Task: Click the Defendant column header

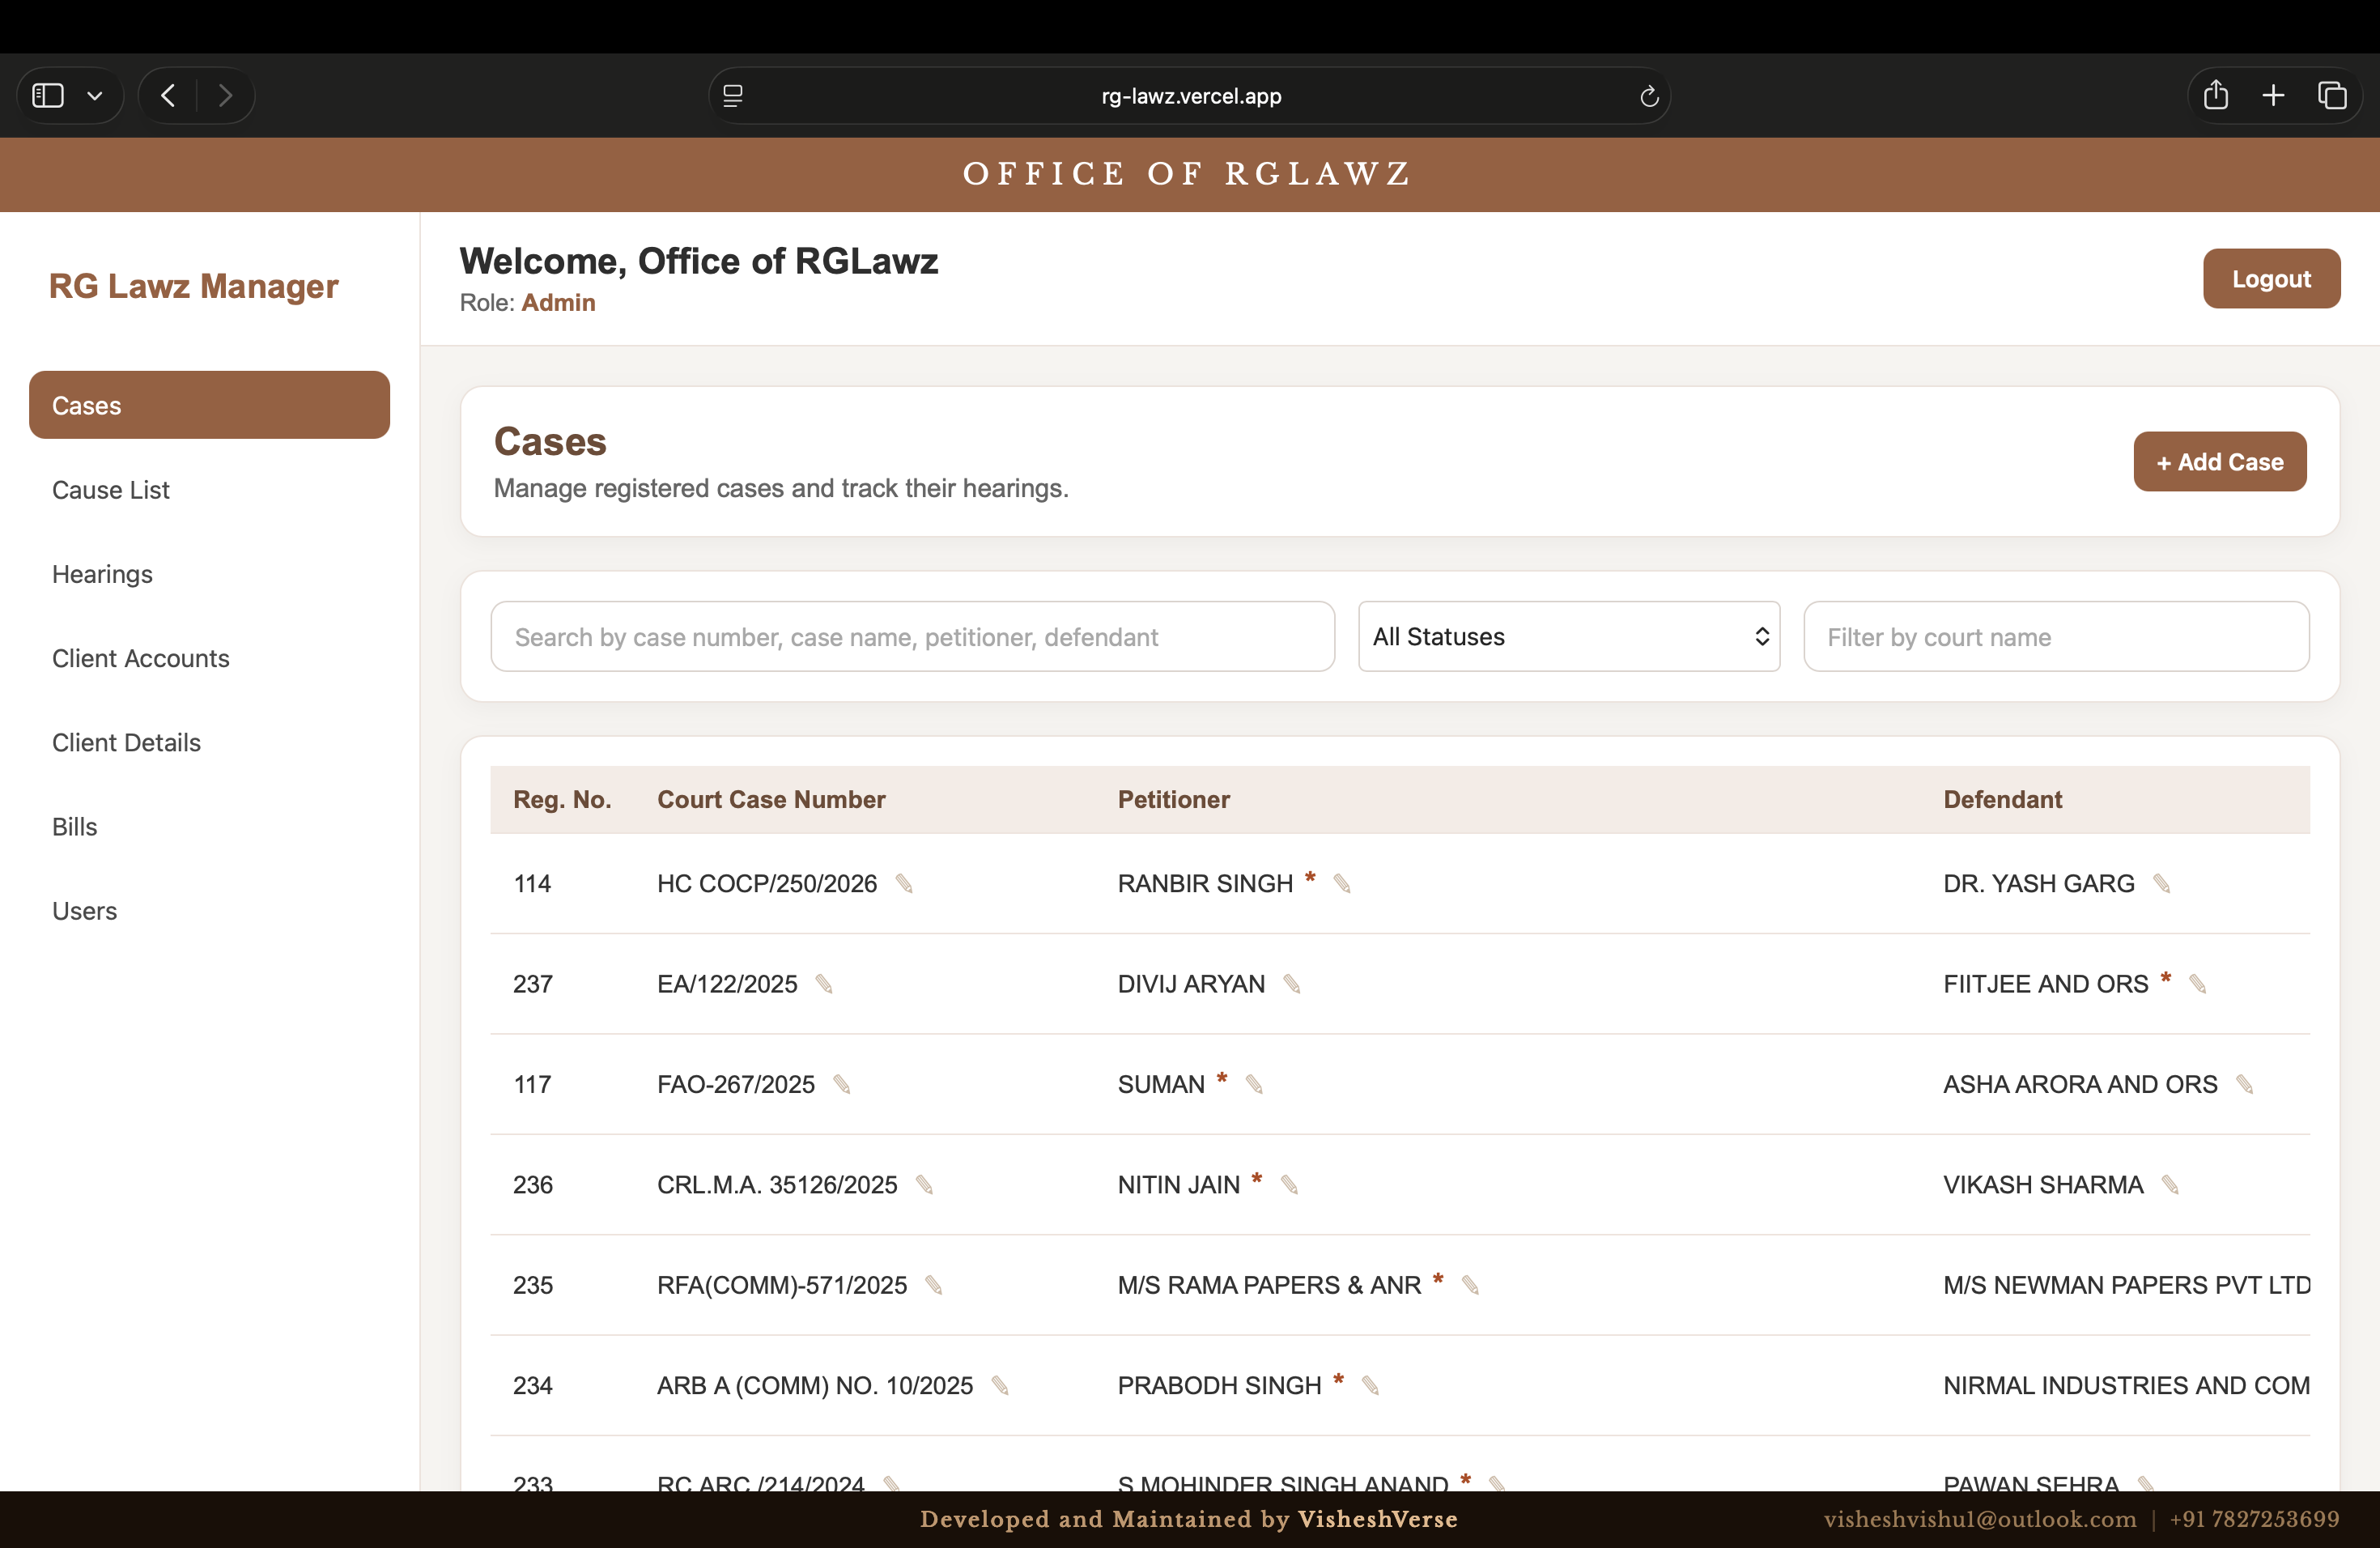Action: click(2002, 800)
